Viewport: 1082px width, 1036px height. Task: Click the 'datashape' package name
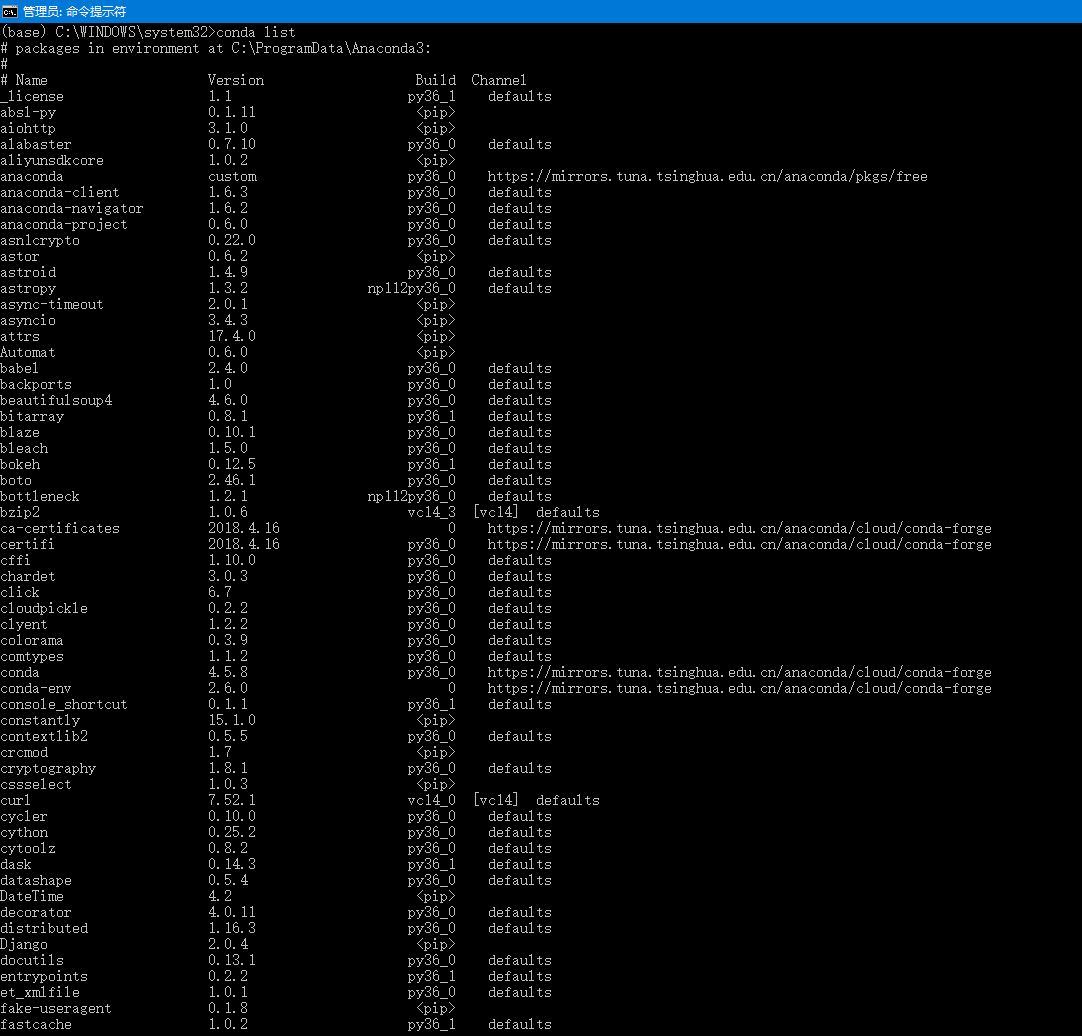(36, 881)
